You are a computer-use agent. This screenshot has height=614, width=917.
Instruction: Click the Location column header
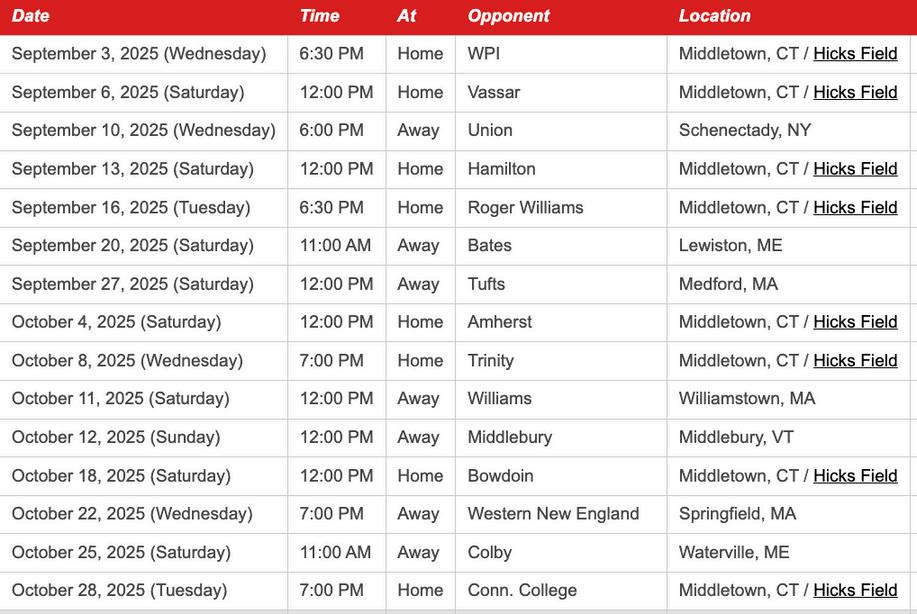pos(714,16)
